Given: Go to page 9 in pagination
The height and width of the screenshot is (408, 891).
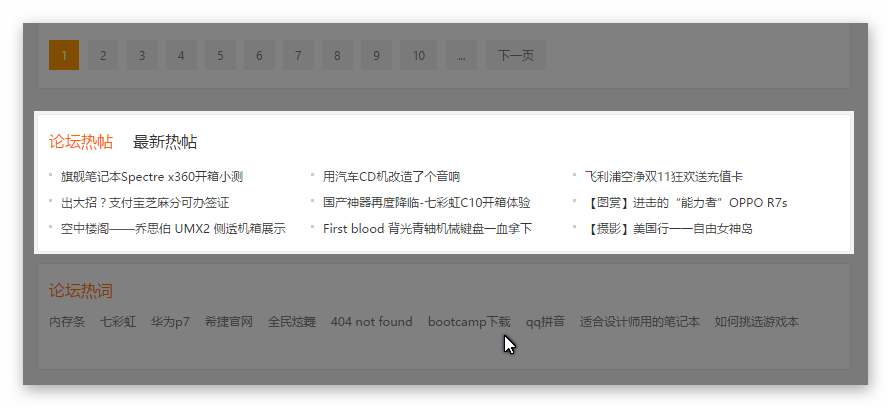Looking at the screenshot, I should tap(376, 55).
